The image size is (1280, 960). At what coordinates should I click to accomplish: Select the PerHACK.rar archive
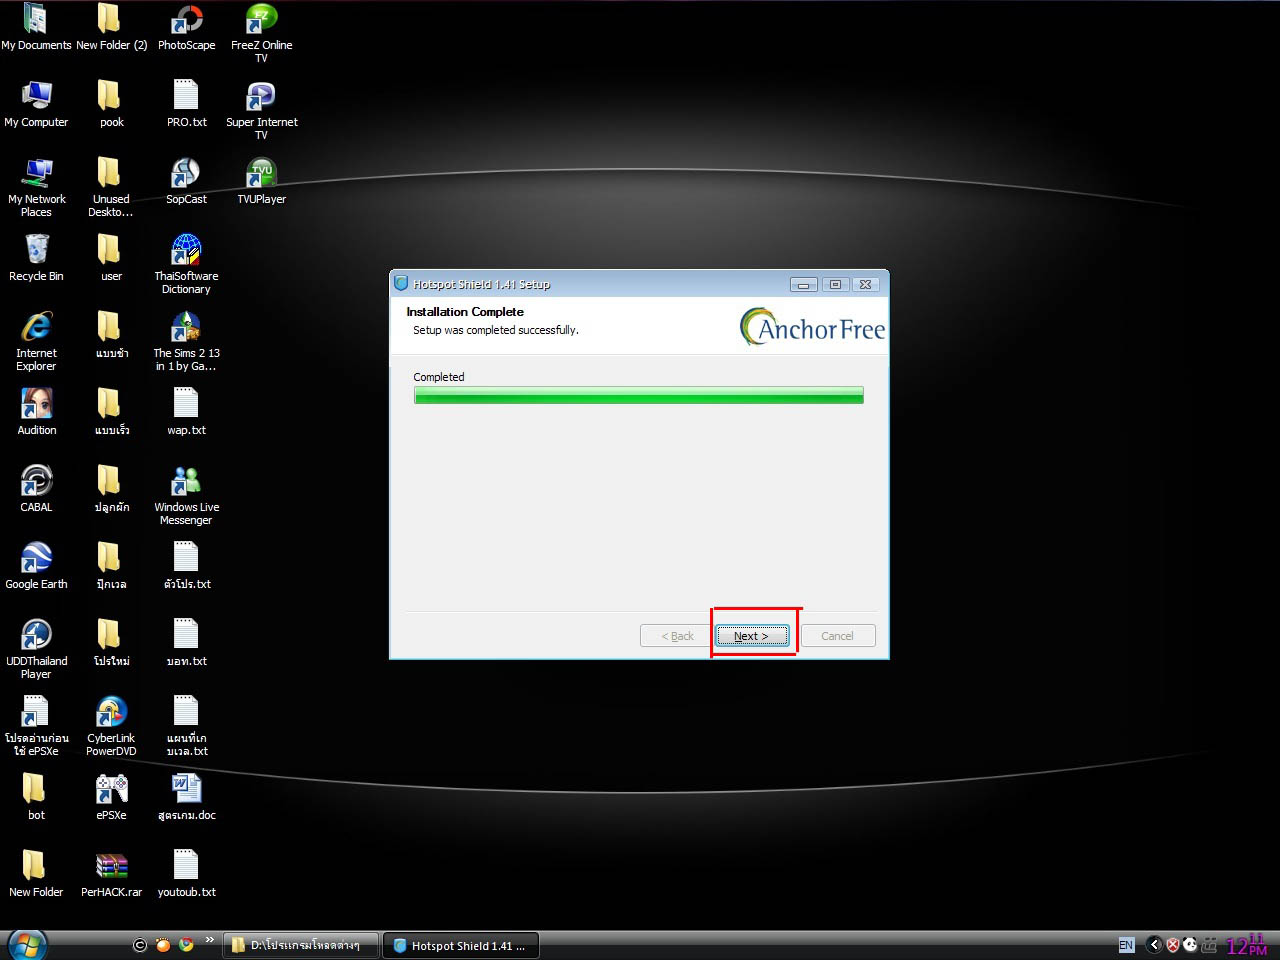click(x=111, y=874)
